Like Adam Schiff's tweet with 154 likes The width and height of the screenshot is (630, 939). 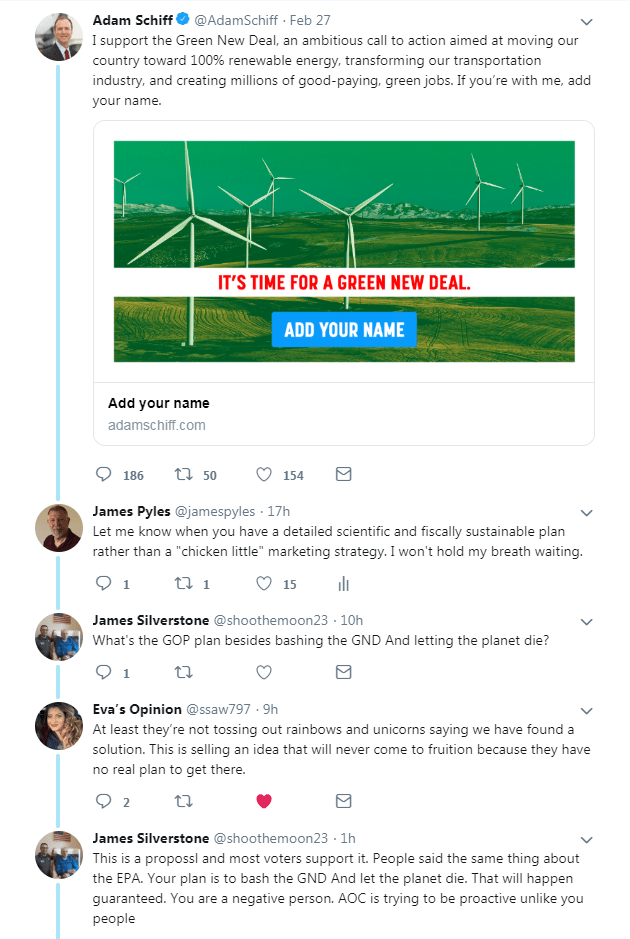point(263,474)
